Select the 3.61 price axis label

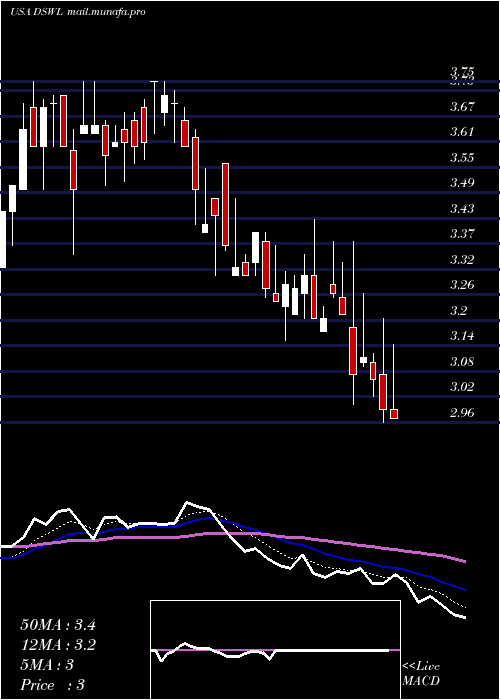(462, 132)
